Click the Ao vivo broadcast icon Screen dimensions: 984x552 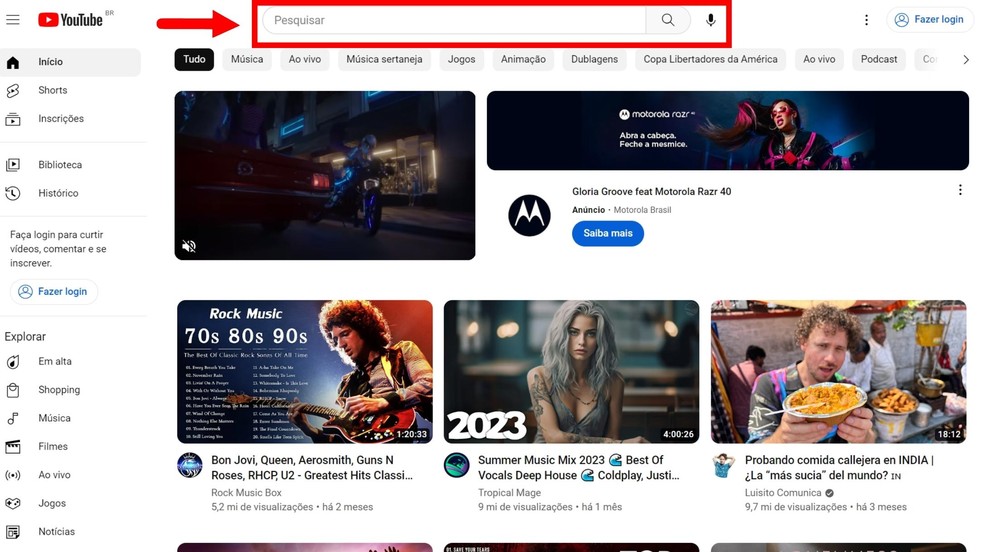tap(13, 475)
